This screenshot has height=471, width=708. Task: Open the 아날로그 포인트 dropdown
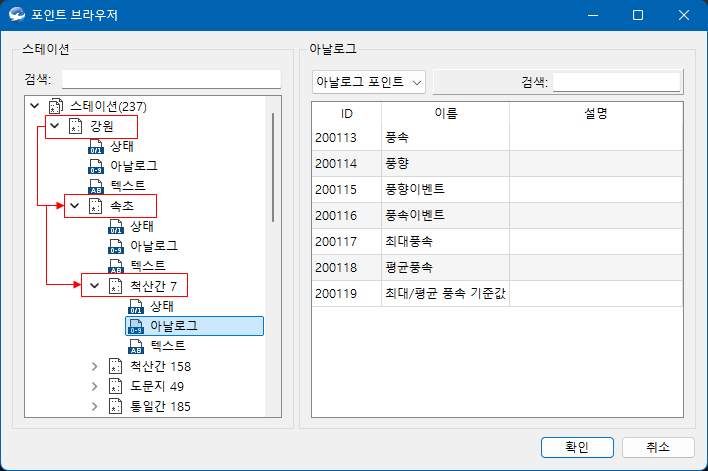[369, 82]
